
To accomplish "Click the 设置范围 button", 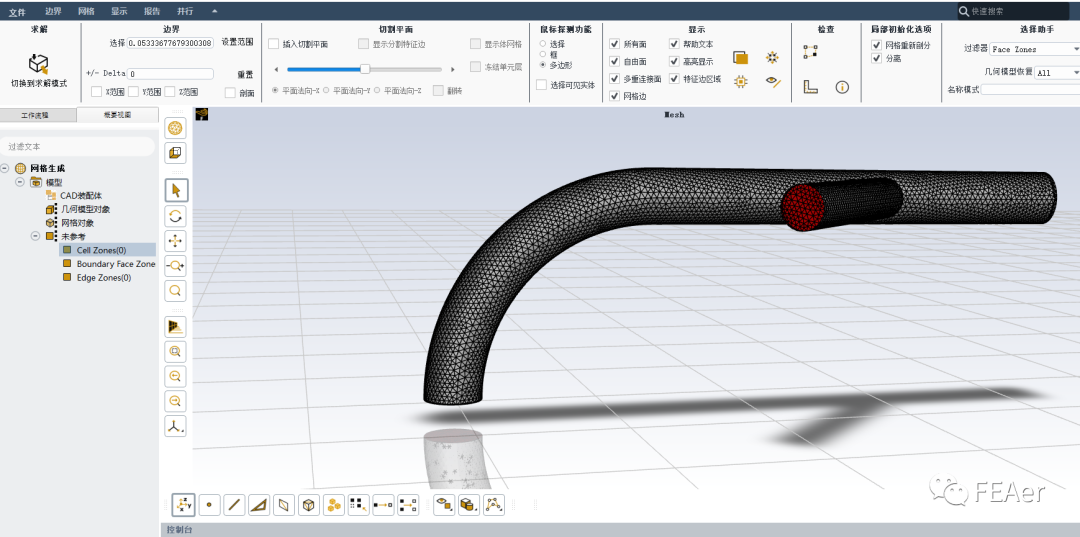I will 237,43.
